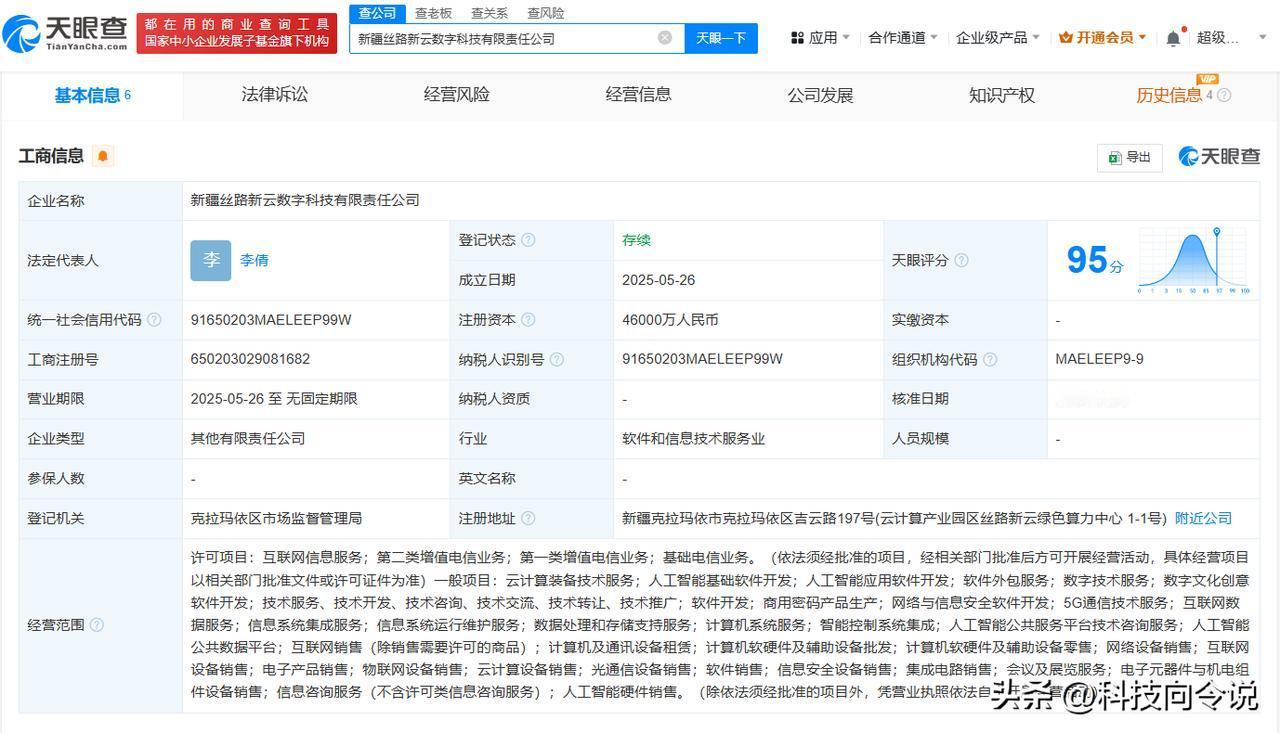Viewport: 1280px width, 733px height.
Task: Click the registration number 650203029081682
Action: [250, 359]
